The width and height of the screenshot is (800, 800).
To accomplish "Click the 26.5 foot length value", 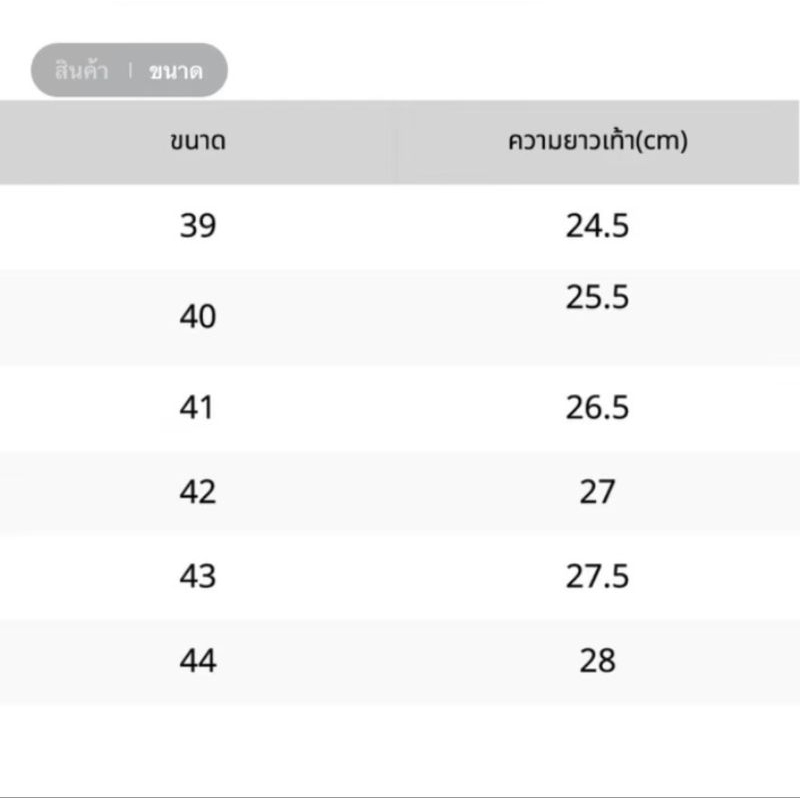I will (x=597, y=407).
